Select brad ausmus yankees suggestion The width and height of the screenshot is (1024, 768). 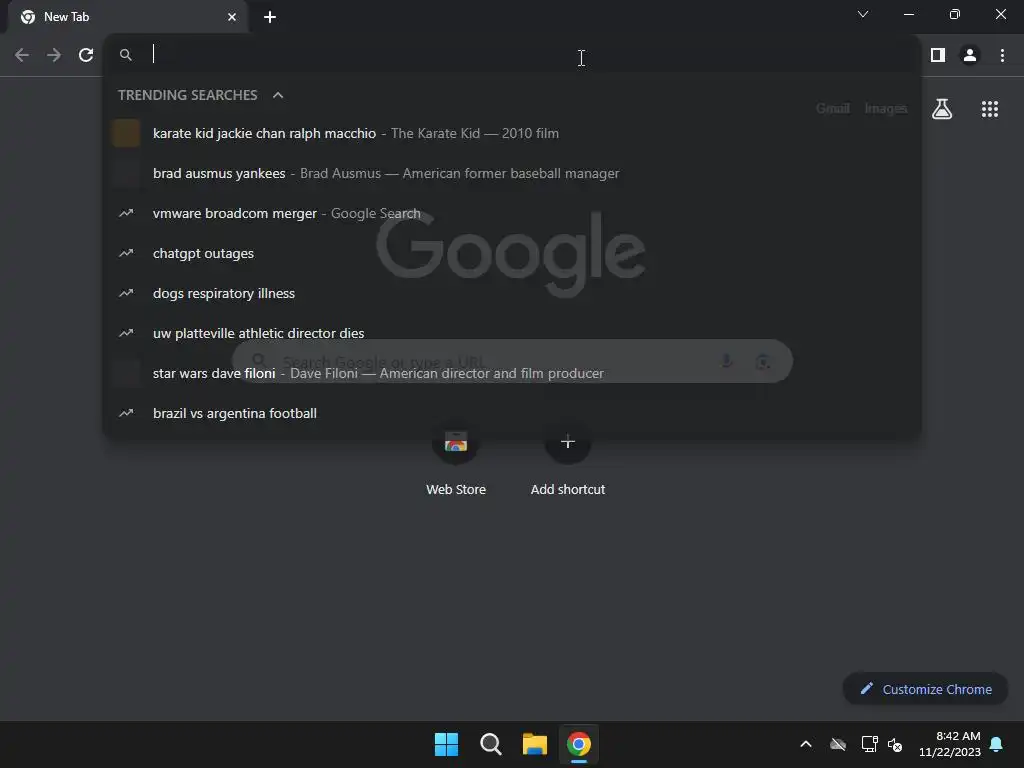[x=512, y=173]
